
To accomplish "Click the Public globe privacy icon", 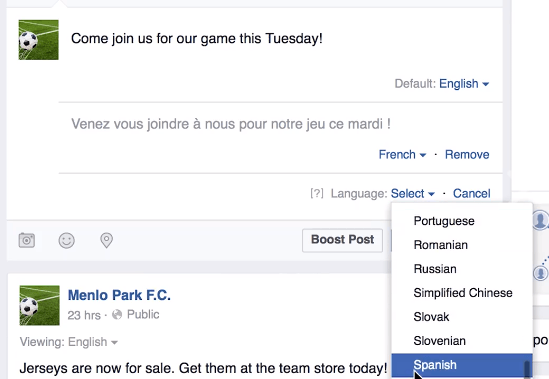I will [x=117, y=315].
